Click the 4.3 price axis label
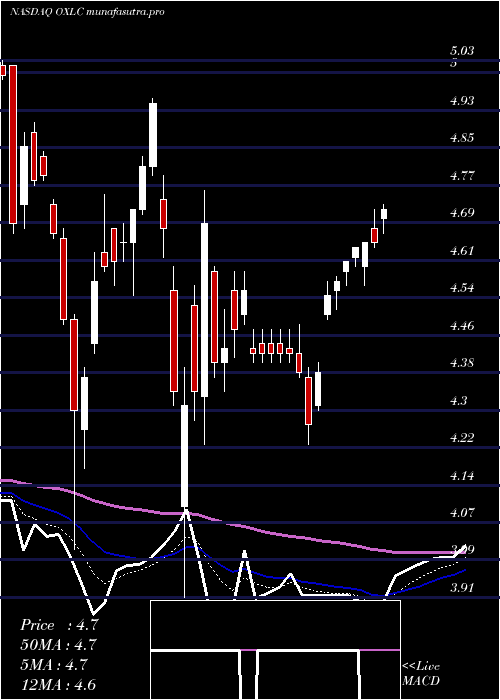500x700 pixels. coord(458,400)
